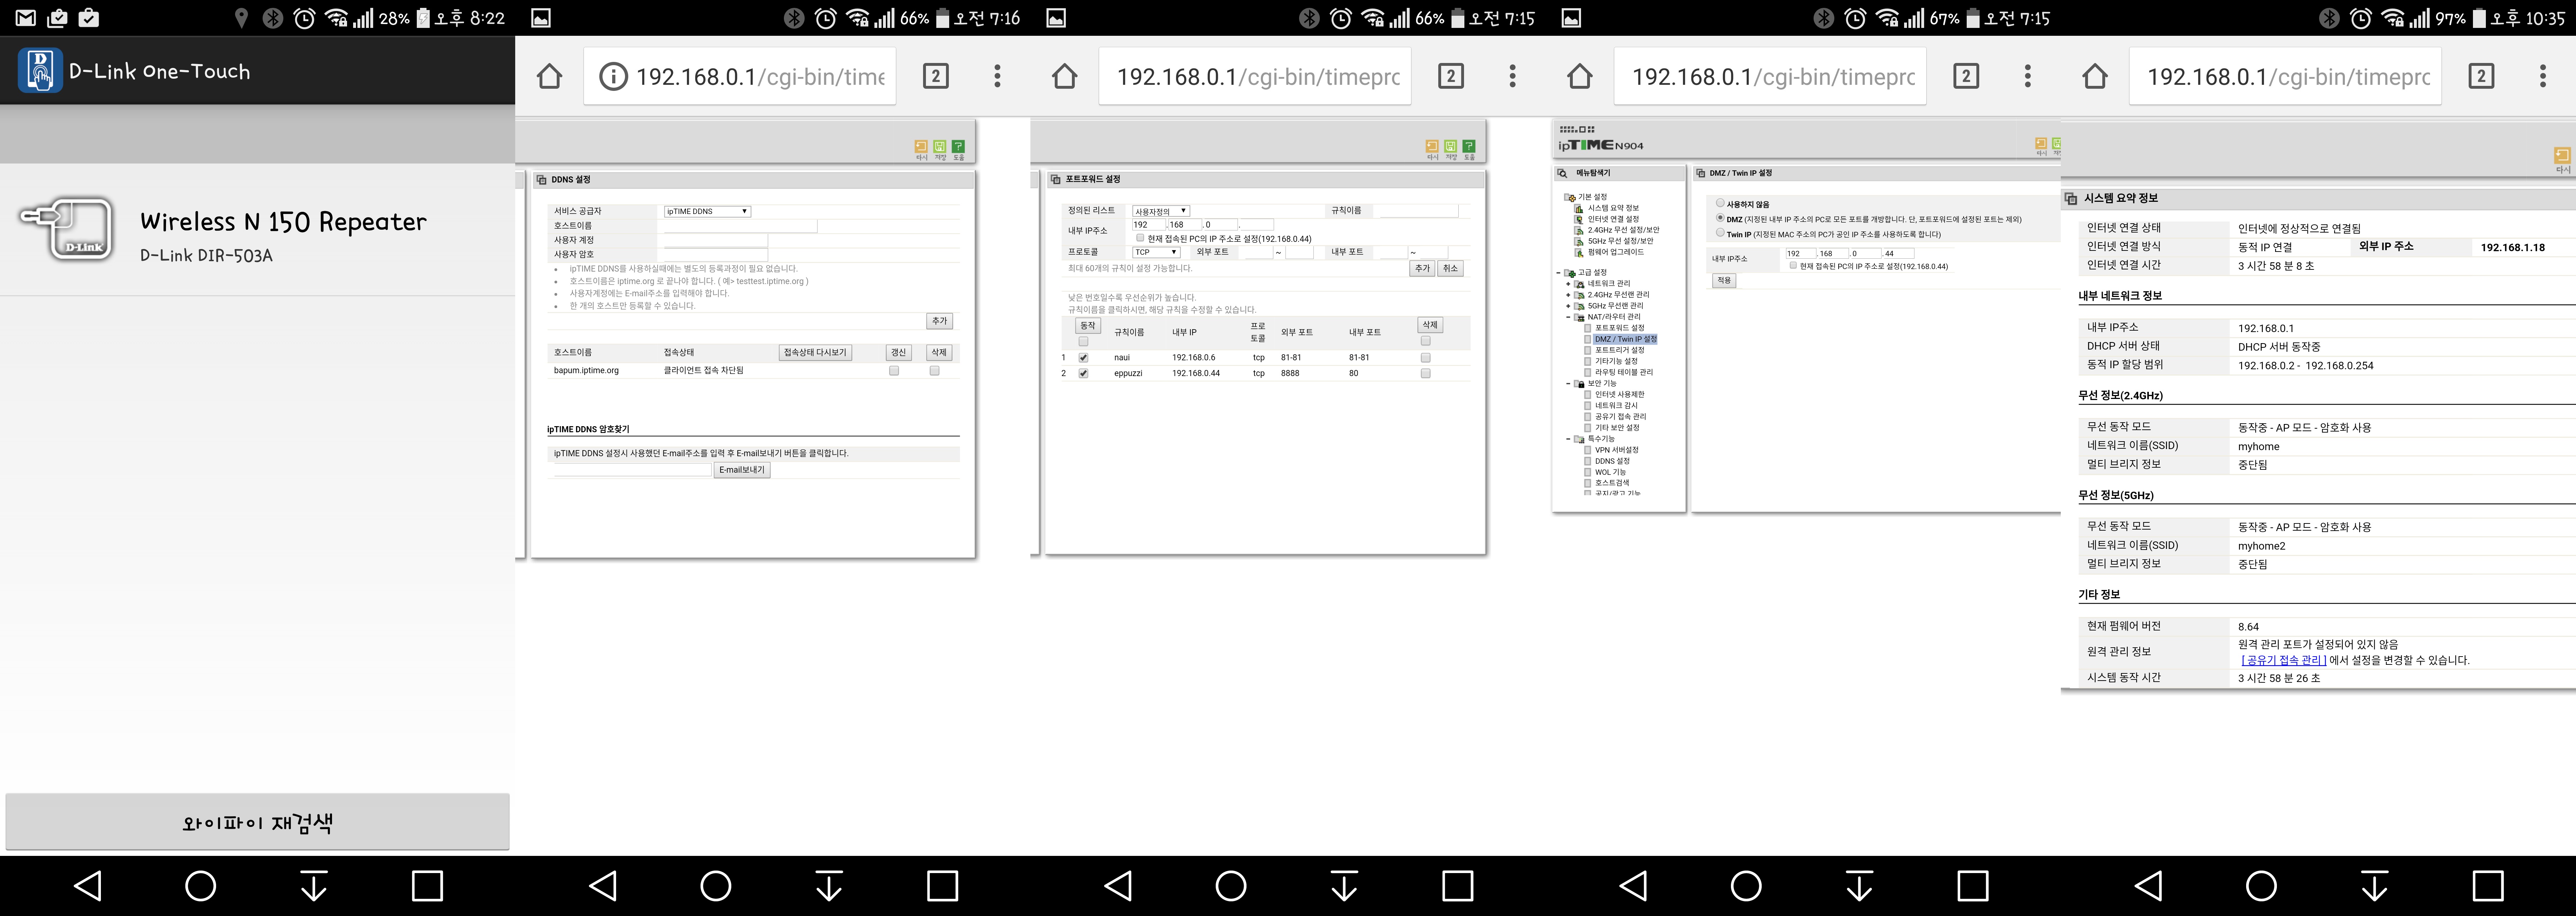Tap Android back button under D-Link app

click(88, 886)
